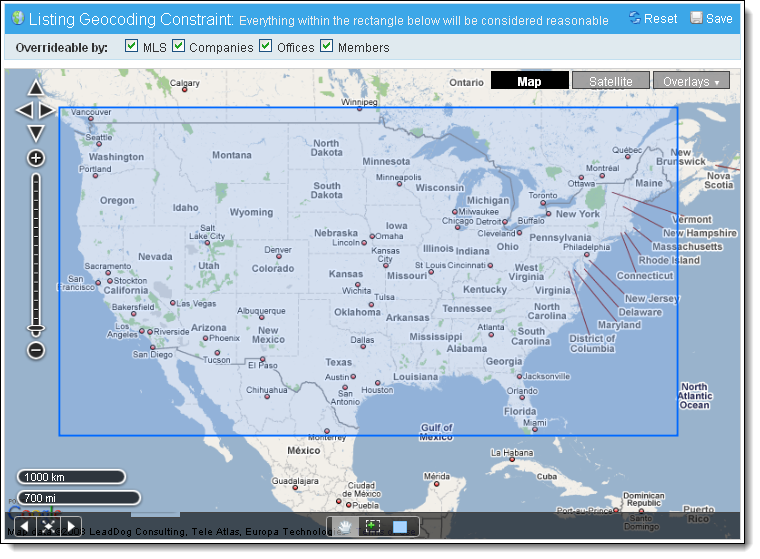Image resolution: width=760 pixels, height=559 pixels.
Task: Click the Reset link
Action: (x=660, y=18)
